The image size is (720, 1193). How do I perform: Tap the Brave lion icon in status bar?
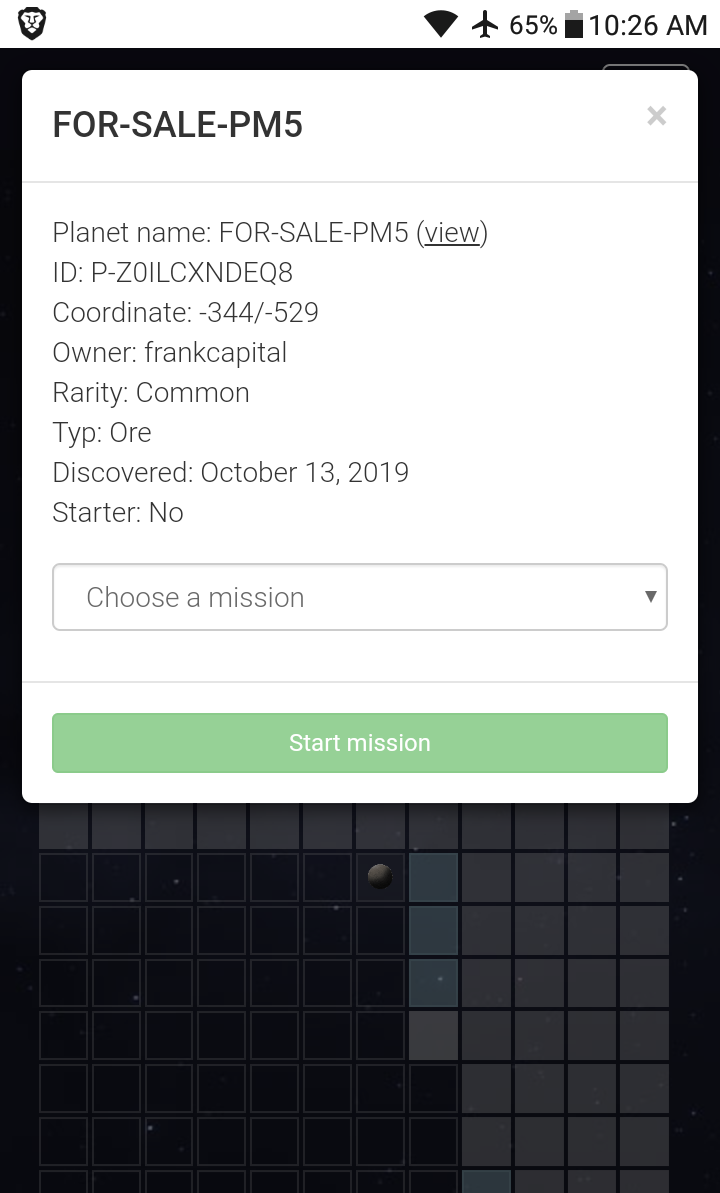[32, 24]
